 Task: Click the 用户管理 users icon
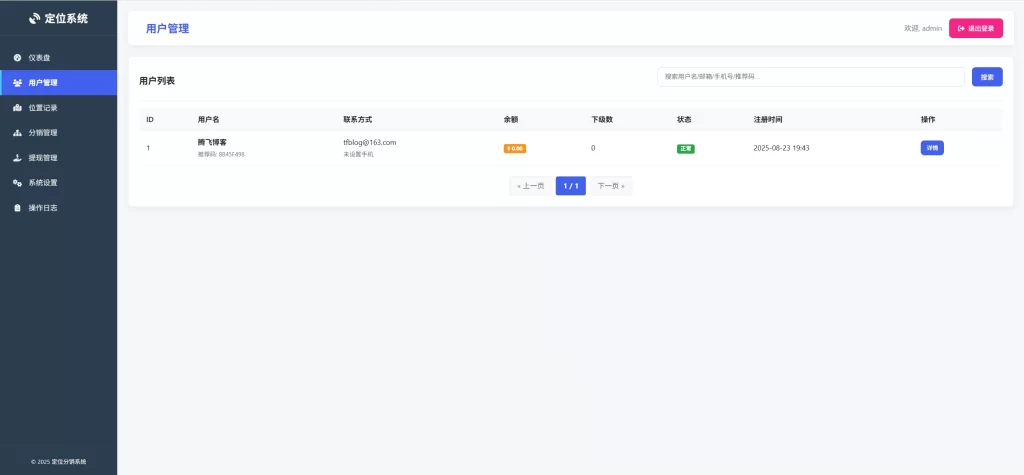(x=18, y=83)
